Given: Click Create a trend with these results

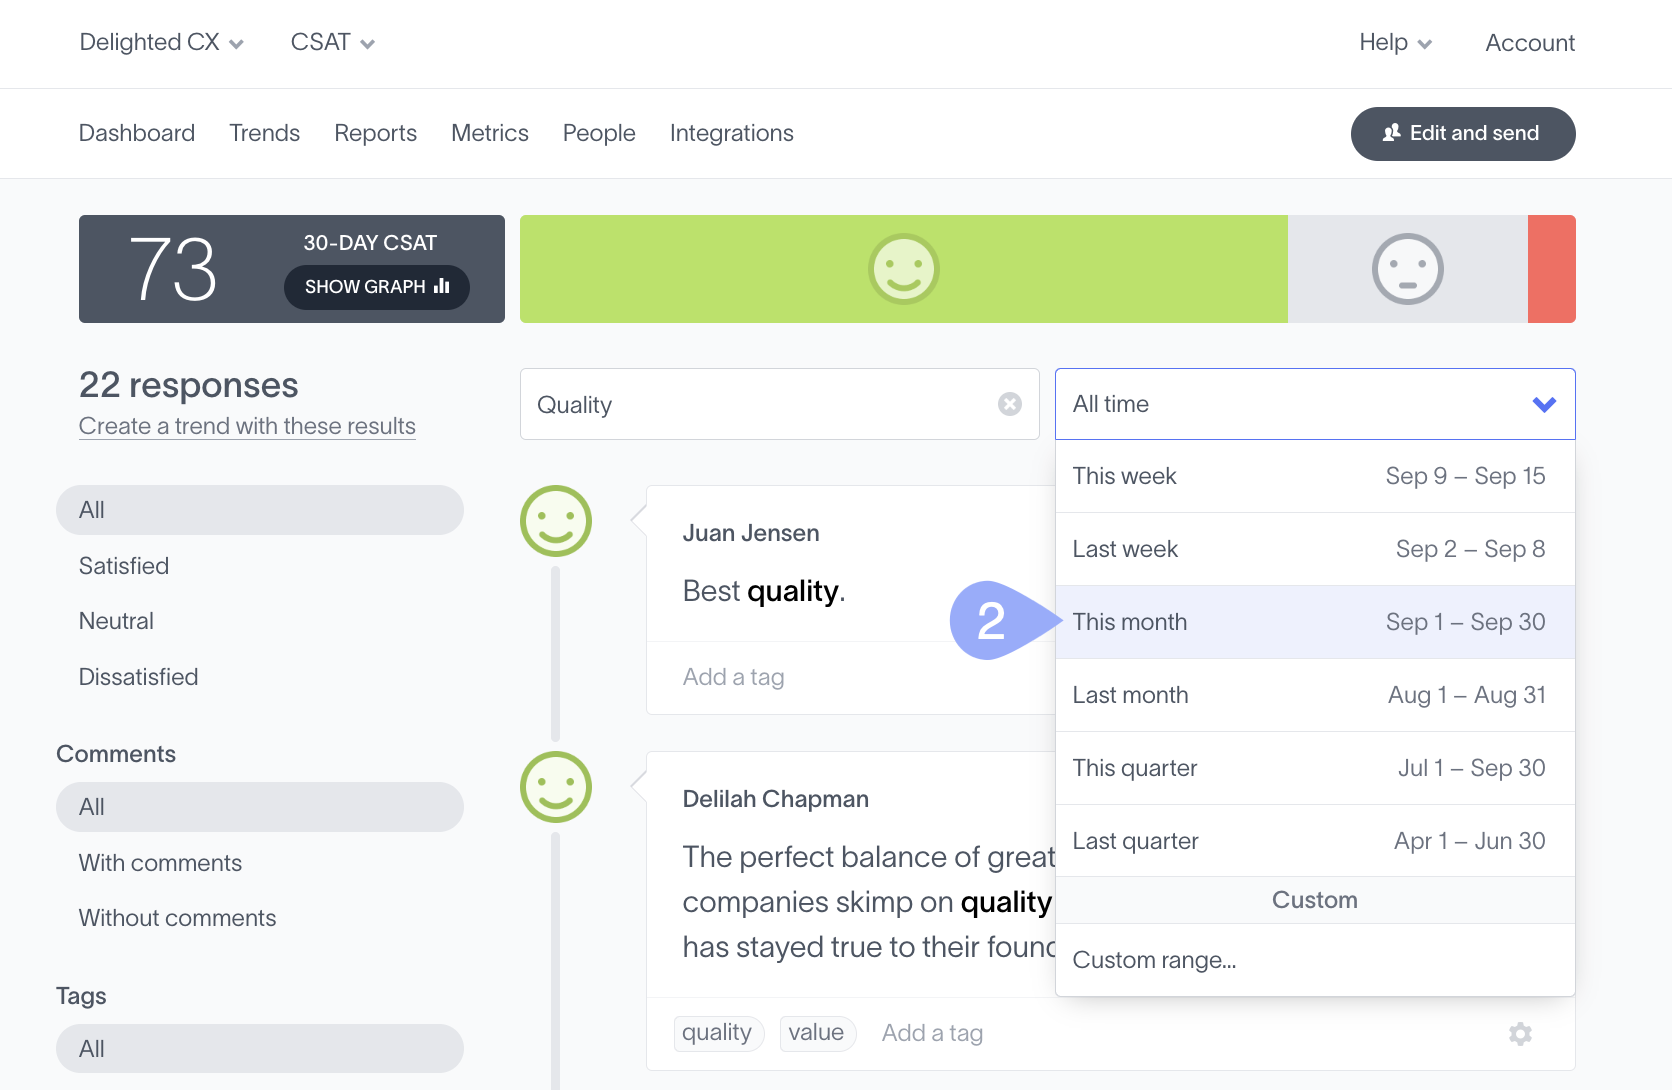Looking at the screenshot, I should (247, 426).
